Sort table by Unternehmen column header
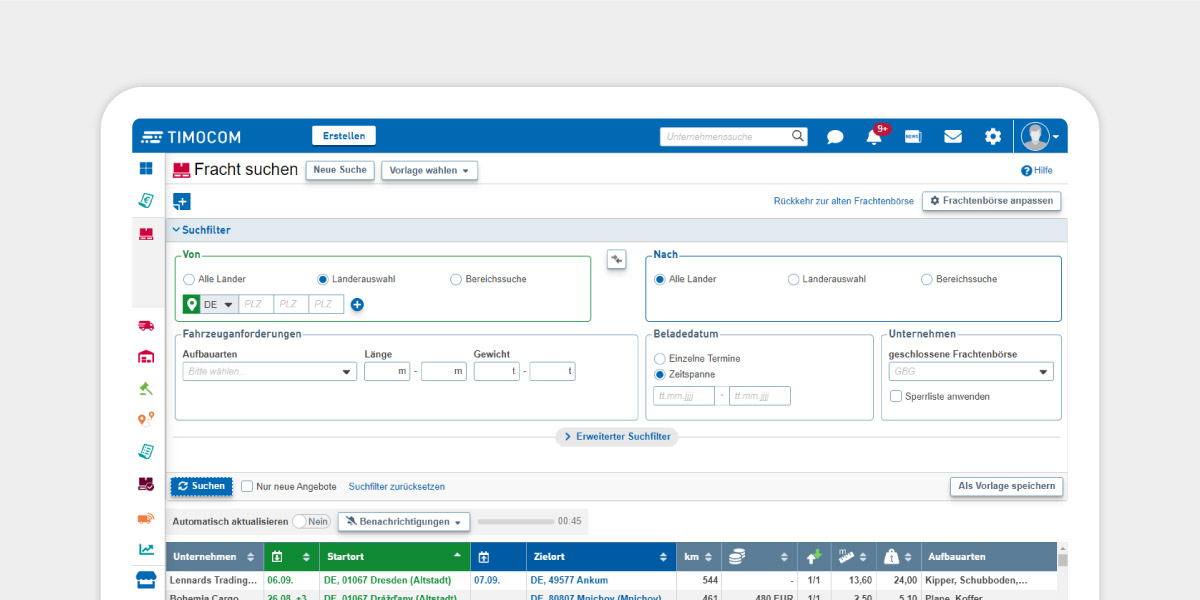The height and width of the screenshot is (600, 1200). [x=214, y=557]
